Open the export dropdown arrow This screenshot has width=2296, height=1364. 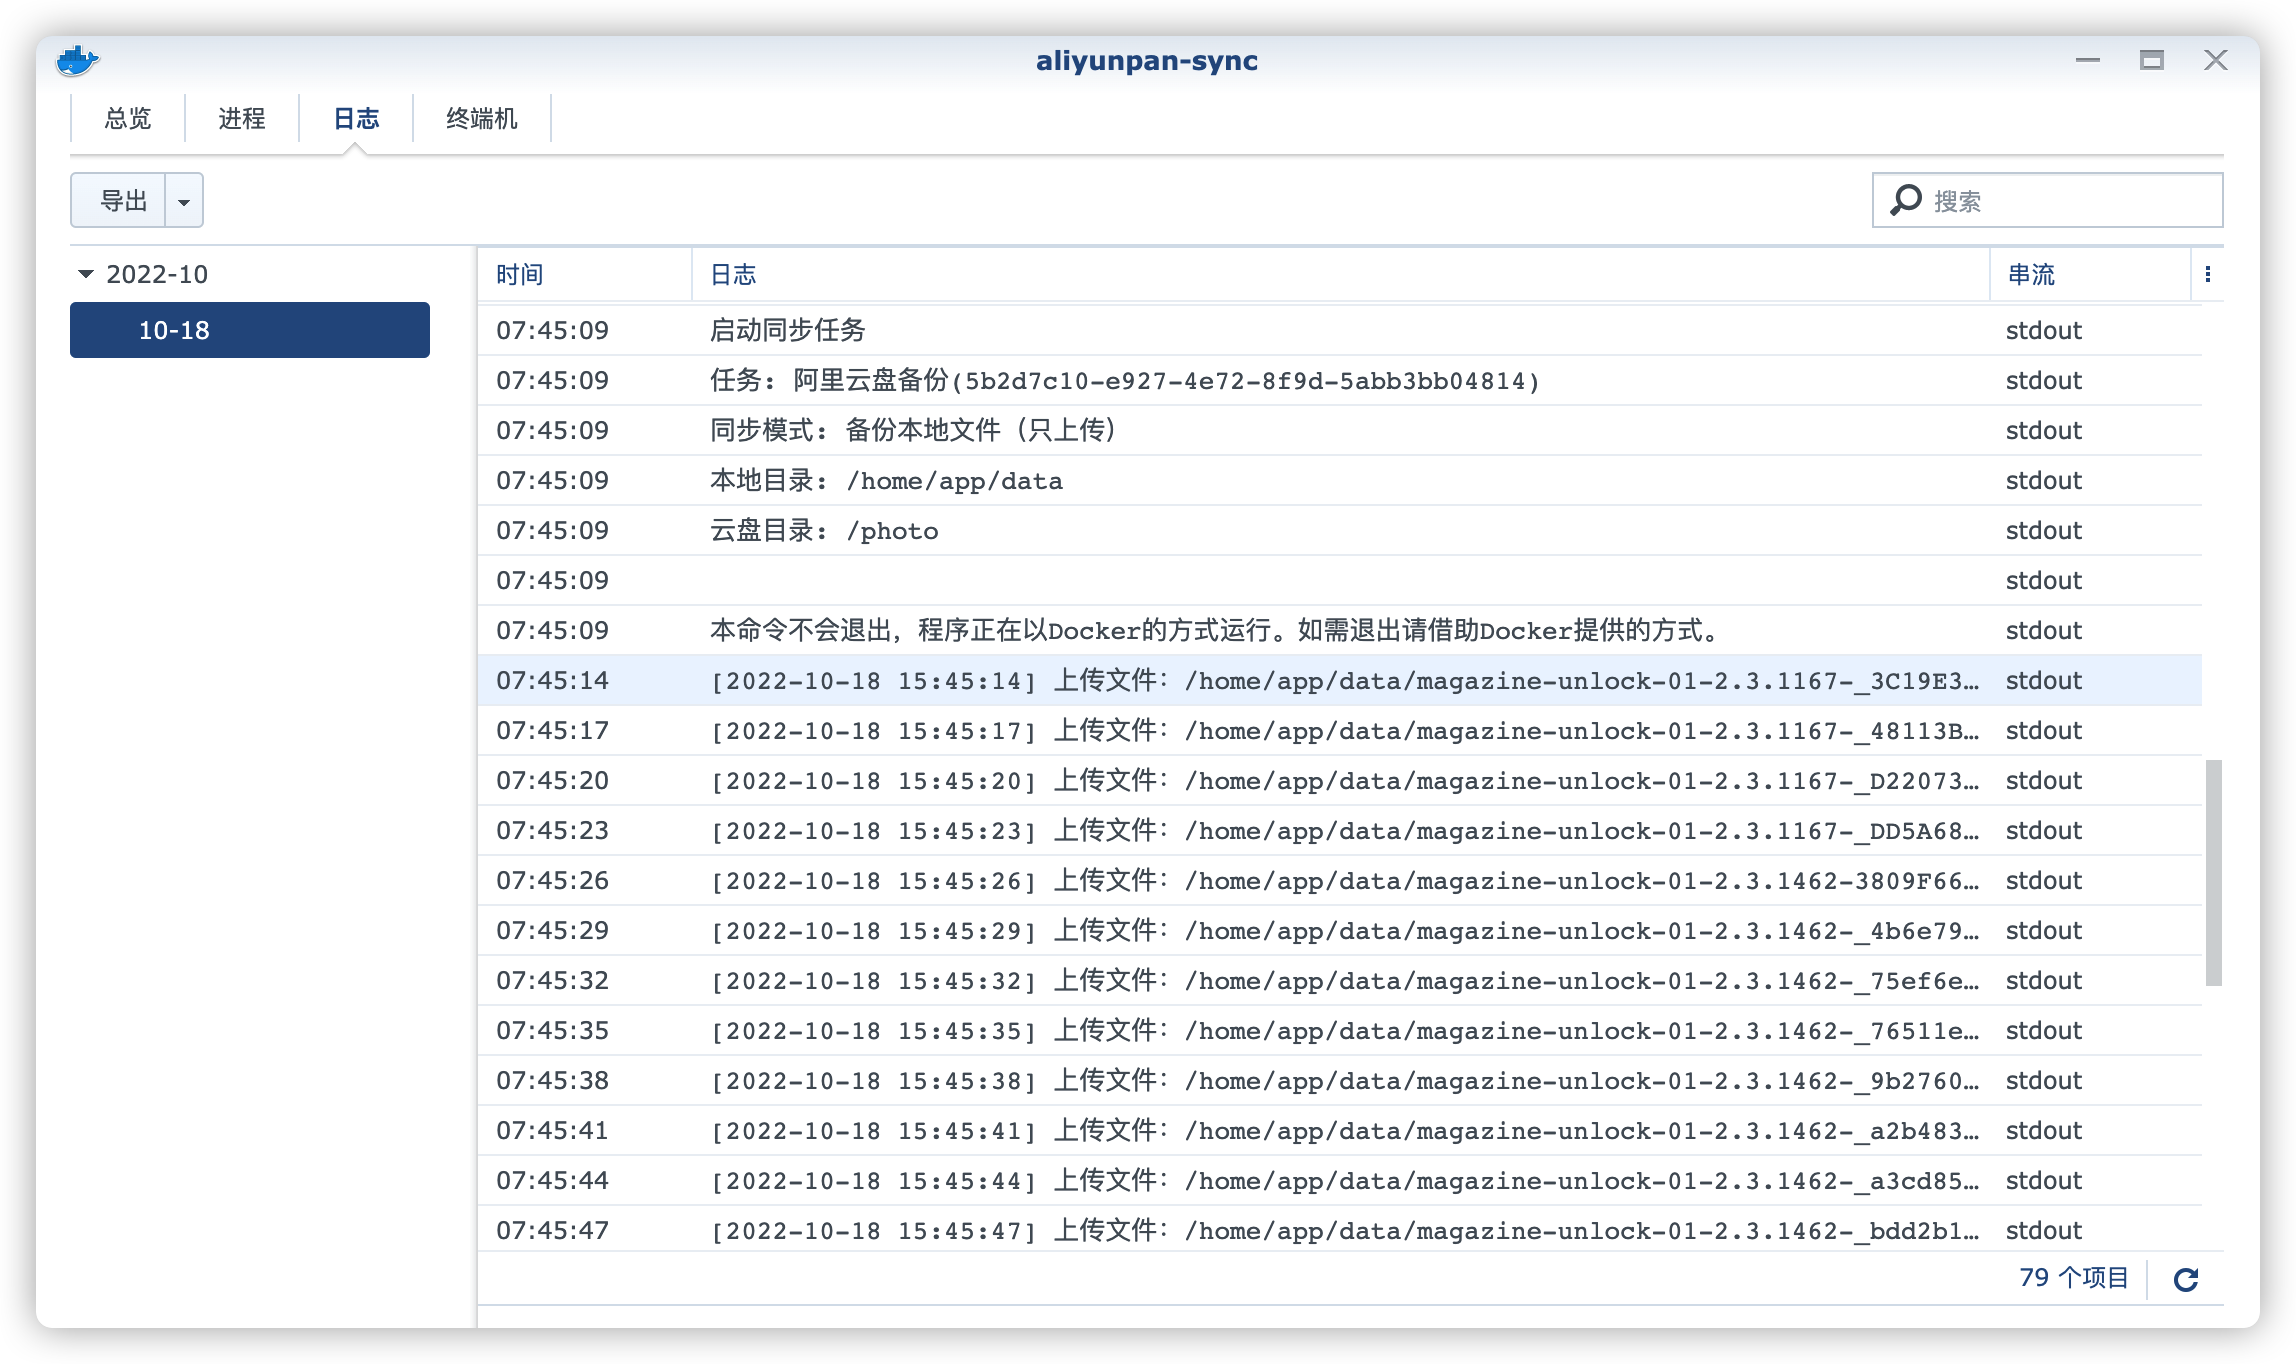pos(184,201)
